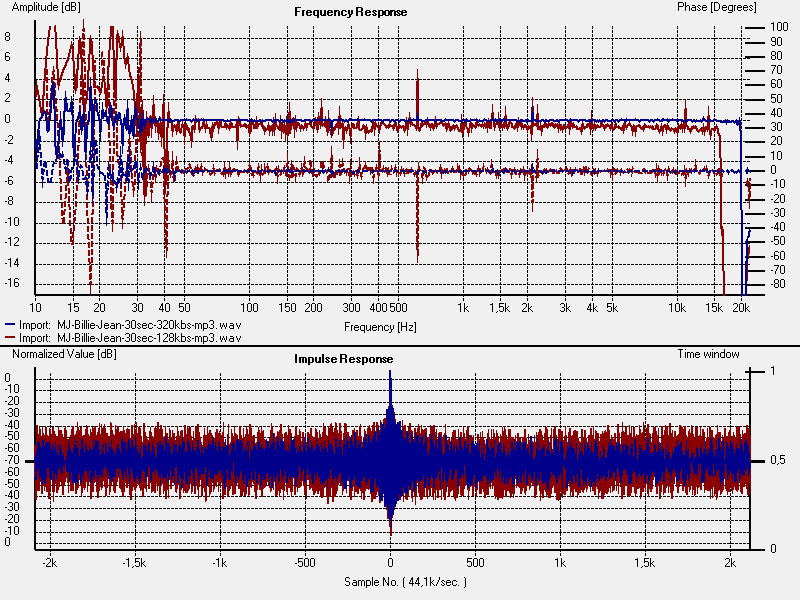Click the Amplitude [dB] axis label
800x600 pixels.
click(x=46, y=7)
